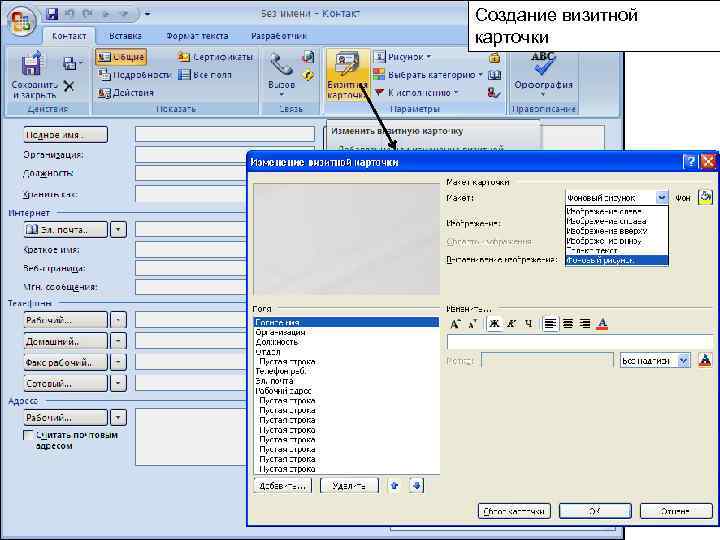The width and height of the screenshot is (720, 540).
Task: Click the Все поля view button
Action: coord(205,75)
